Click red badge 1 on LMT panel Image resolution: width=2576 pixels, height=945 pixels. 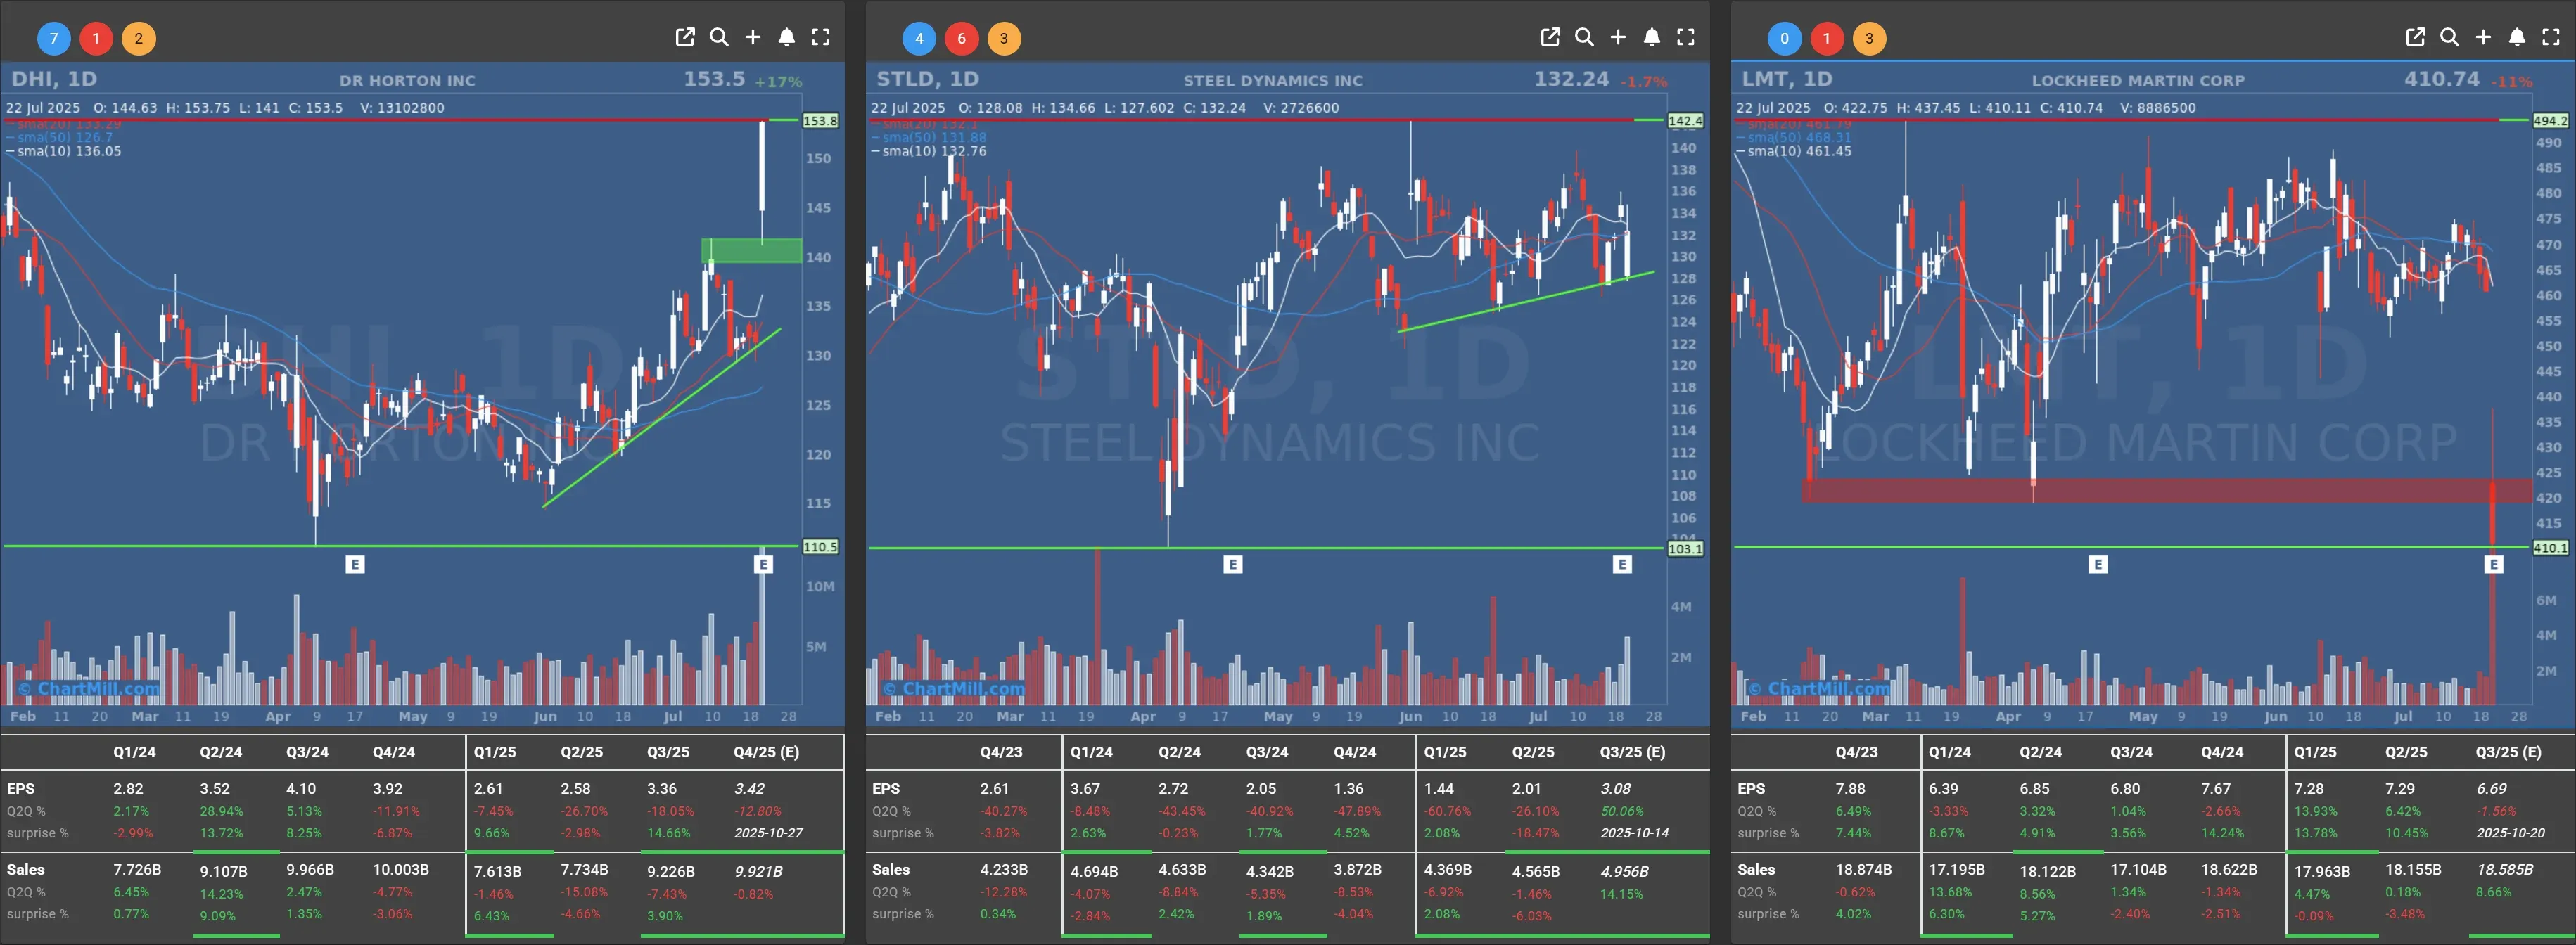1826,39
